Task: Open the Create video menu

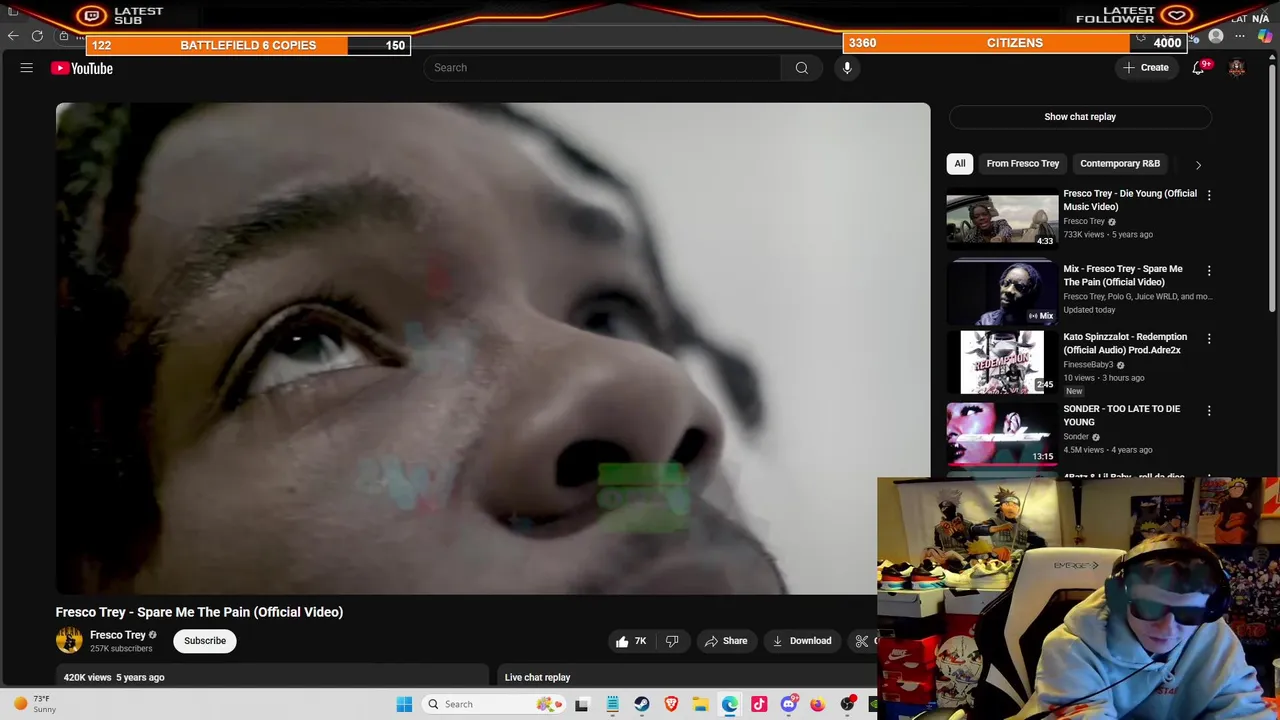Action: click(x=1145, y=68)
